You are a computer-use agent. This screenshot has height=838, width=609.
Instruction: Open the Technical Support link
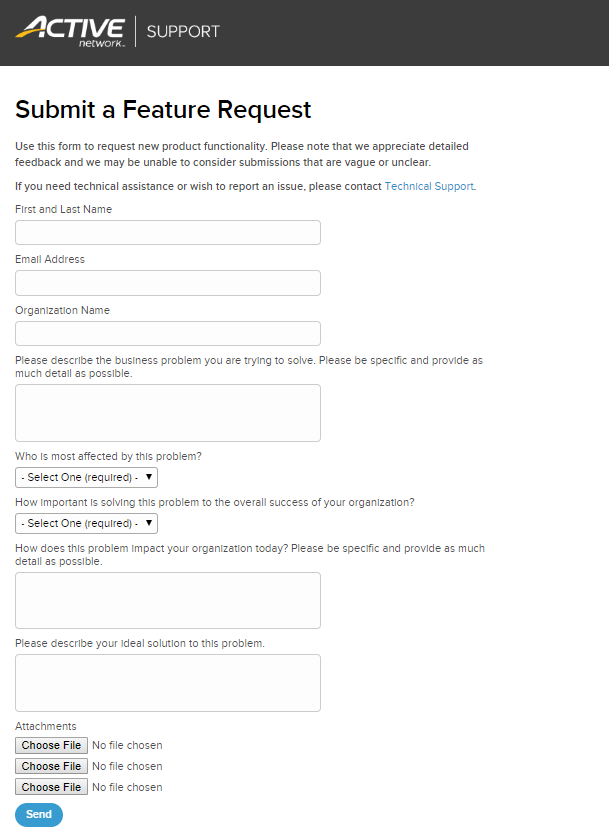(429, 186)
